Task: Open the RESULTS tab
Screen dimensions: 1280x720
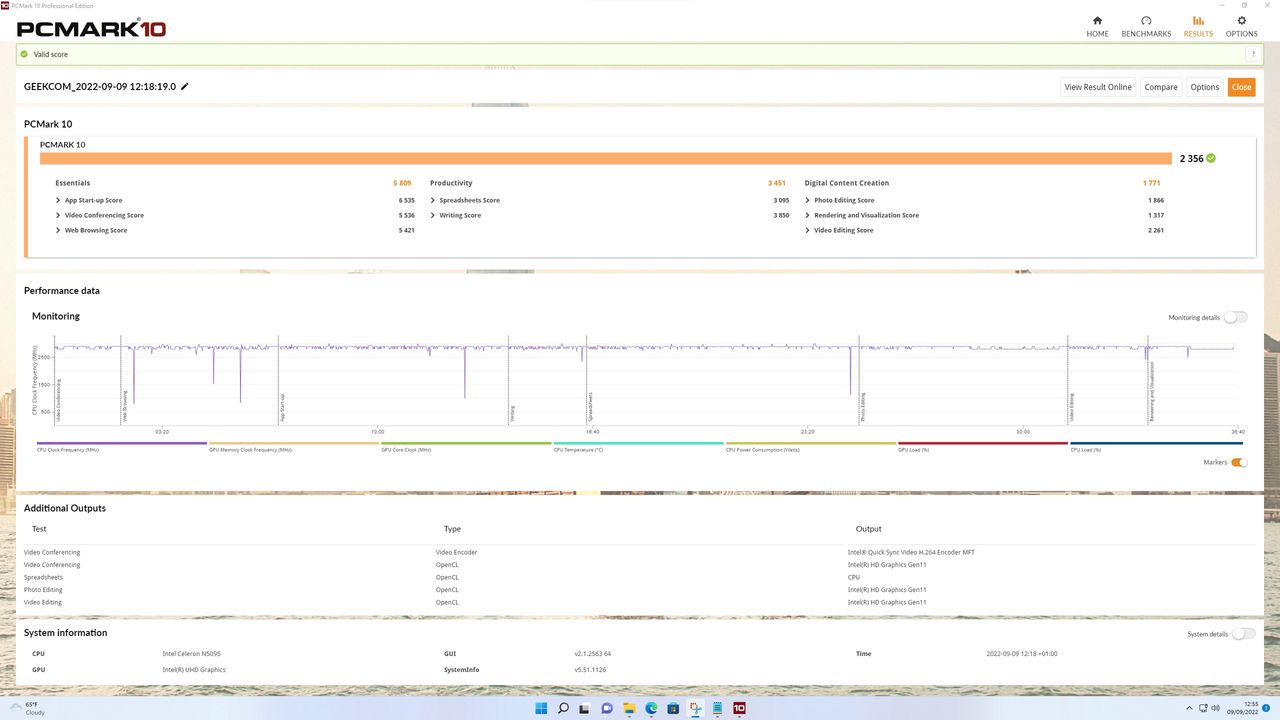Action: coord(1198,27)
